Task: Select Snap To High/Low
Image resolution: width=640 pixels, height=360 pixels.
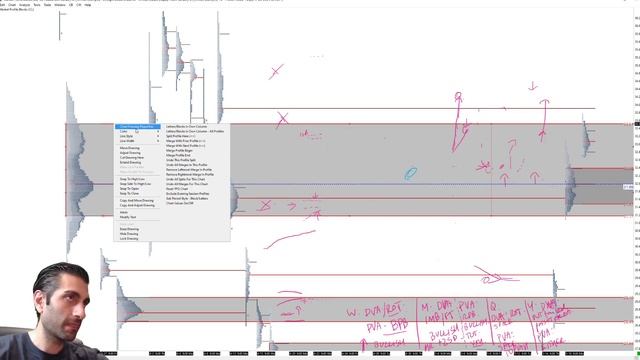Action: coord(132,179)
